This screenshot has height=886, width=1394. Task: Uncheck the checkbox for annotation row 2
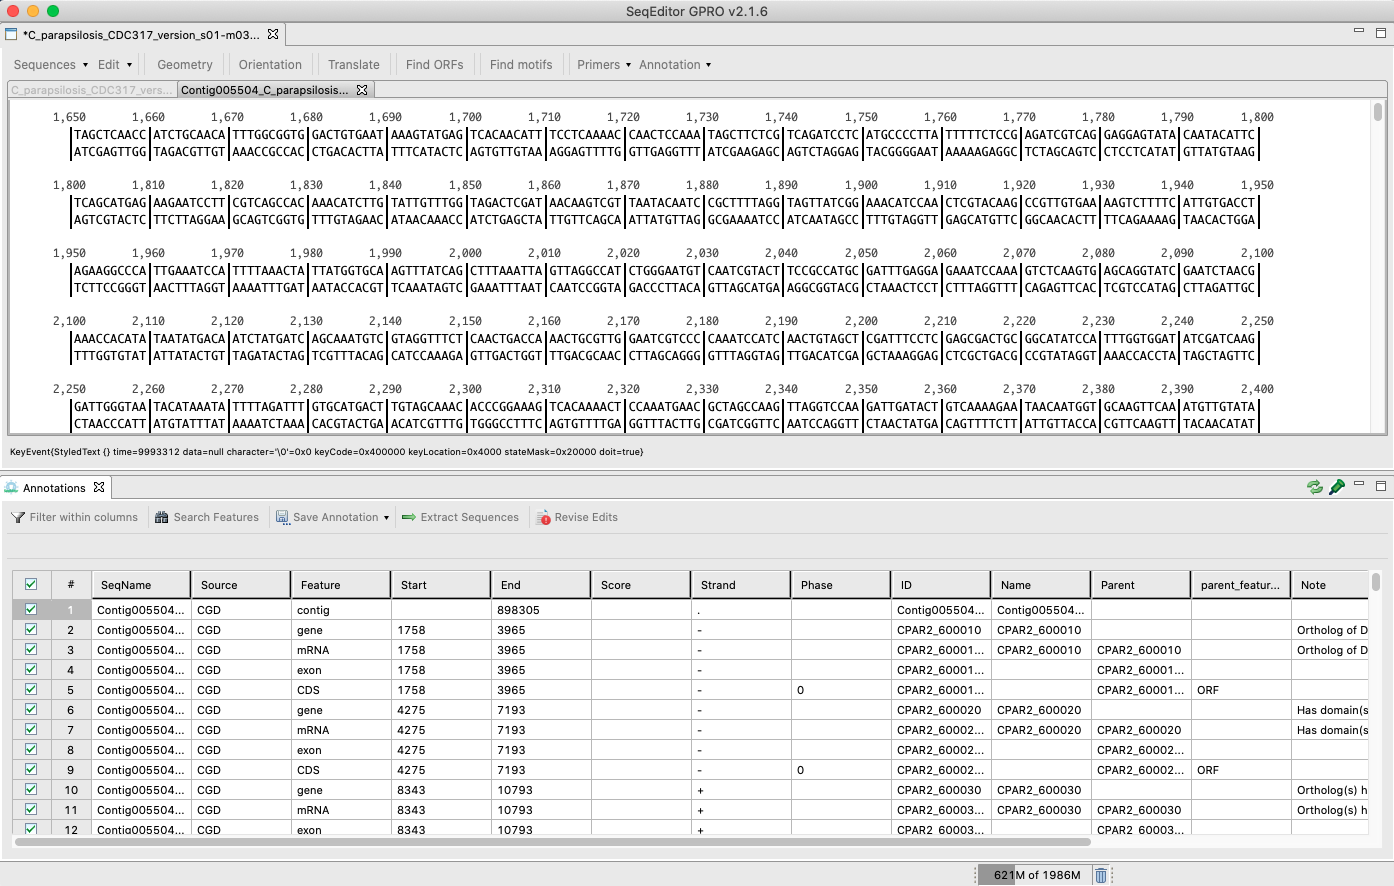(31, 630)
